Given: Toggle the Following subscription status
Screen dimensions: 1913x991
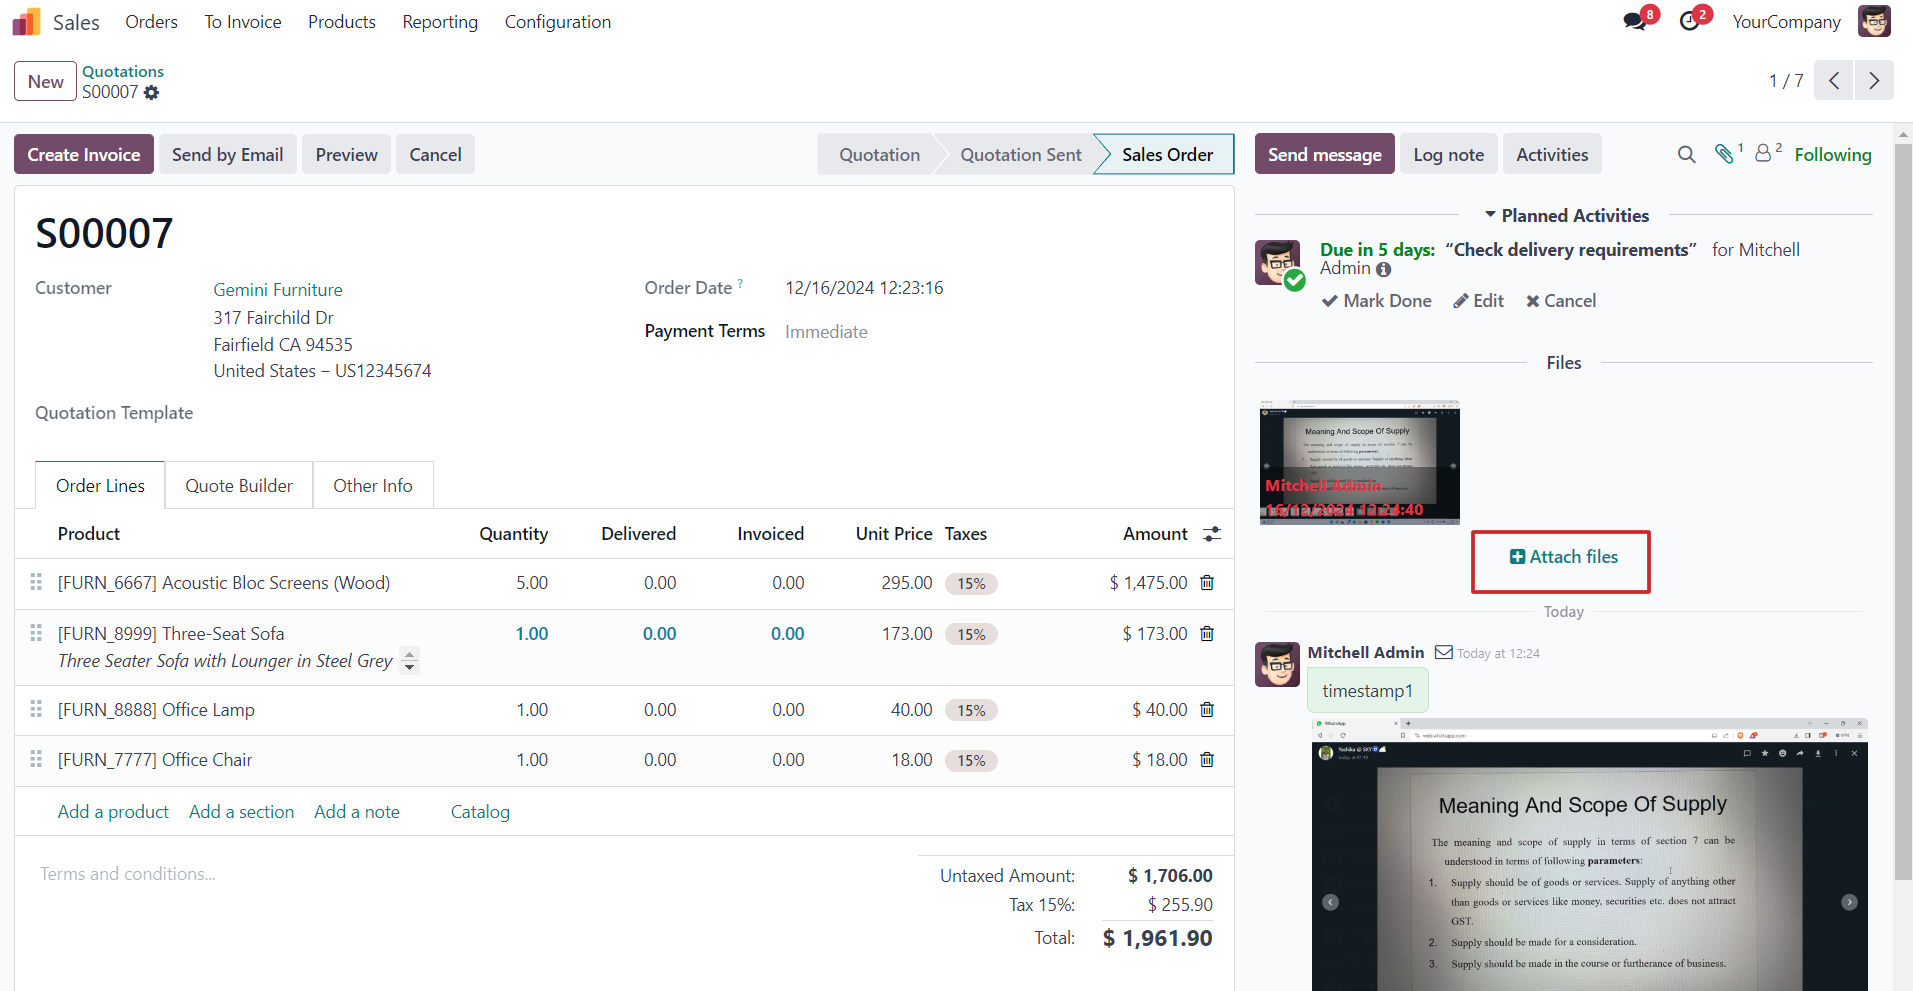Looking at the screenshot, I should point(1832,154).
